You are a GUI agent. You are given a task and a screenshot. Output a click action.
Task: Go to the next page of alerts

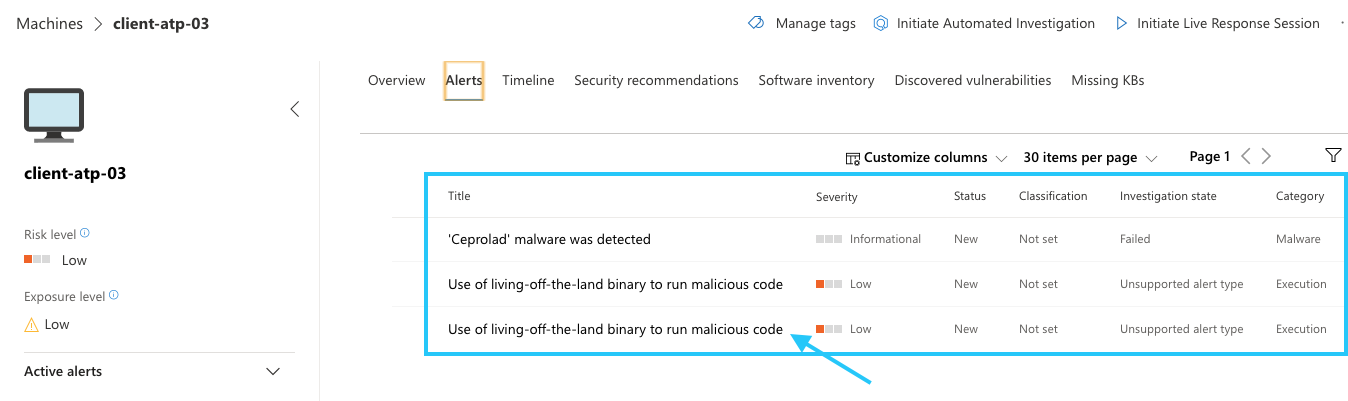coord(1267,156)
